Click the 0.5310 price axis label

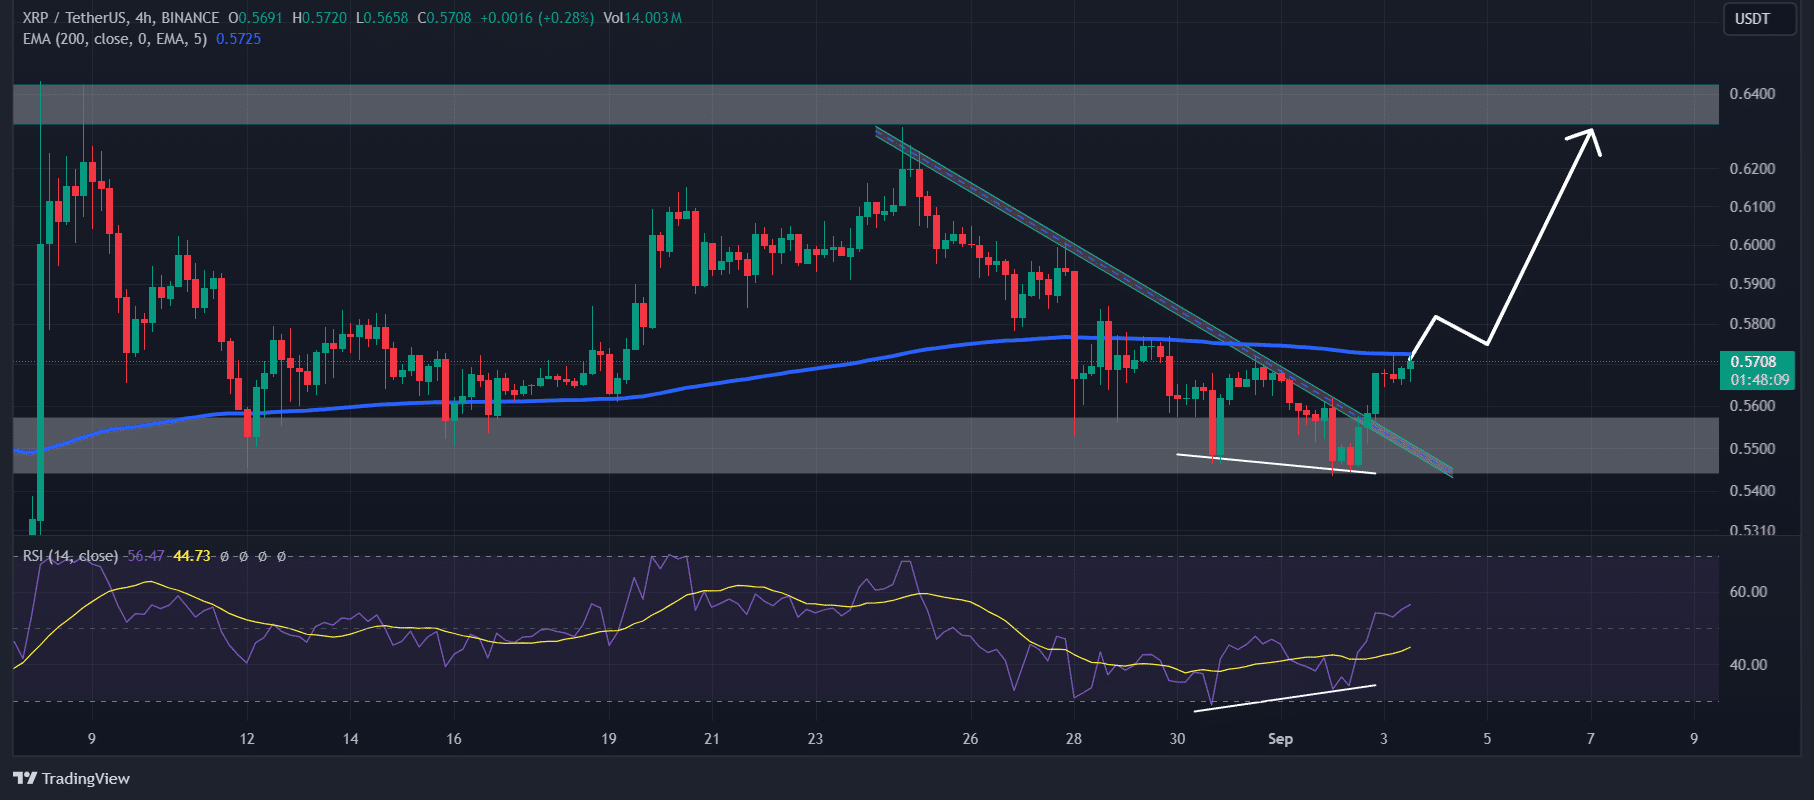(1753, 530)
